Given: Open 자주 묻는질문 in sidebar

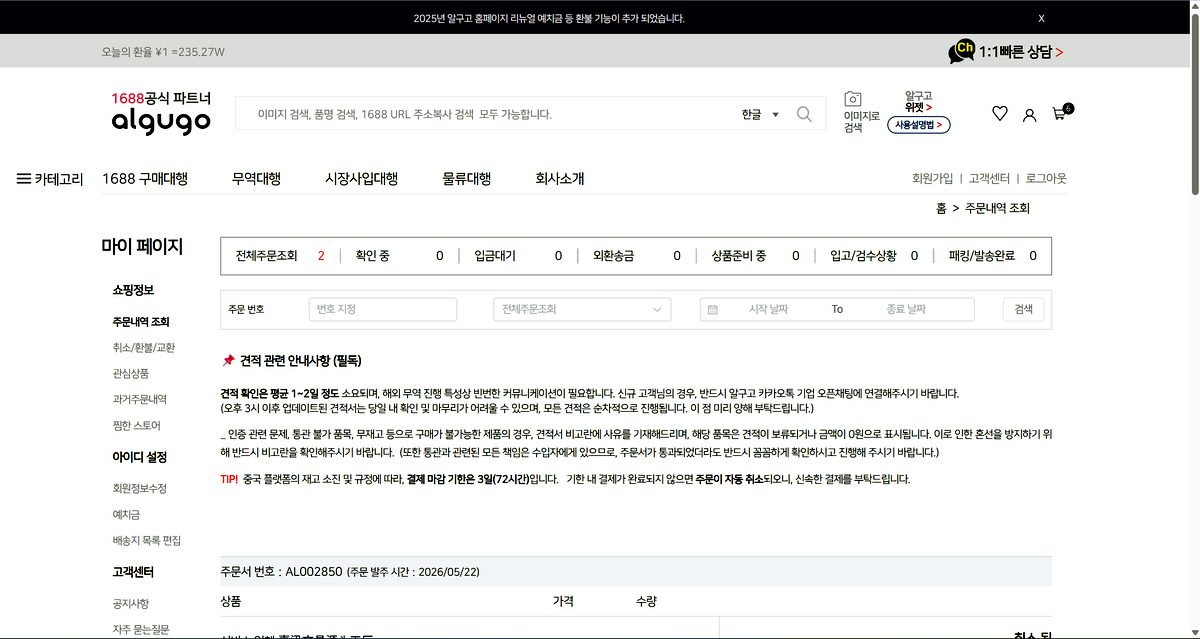Looking at the screenshot, I should [x=140, y=630].
